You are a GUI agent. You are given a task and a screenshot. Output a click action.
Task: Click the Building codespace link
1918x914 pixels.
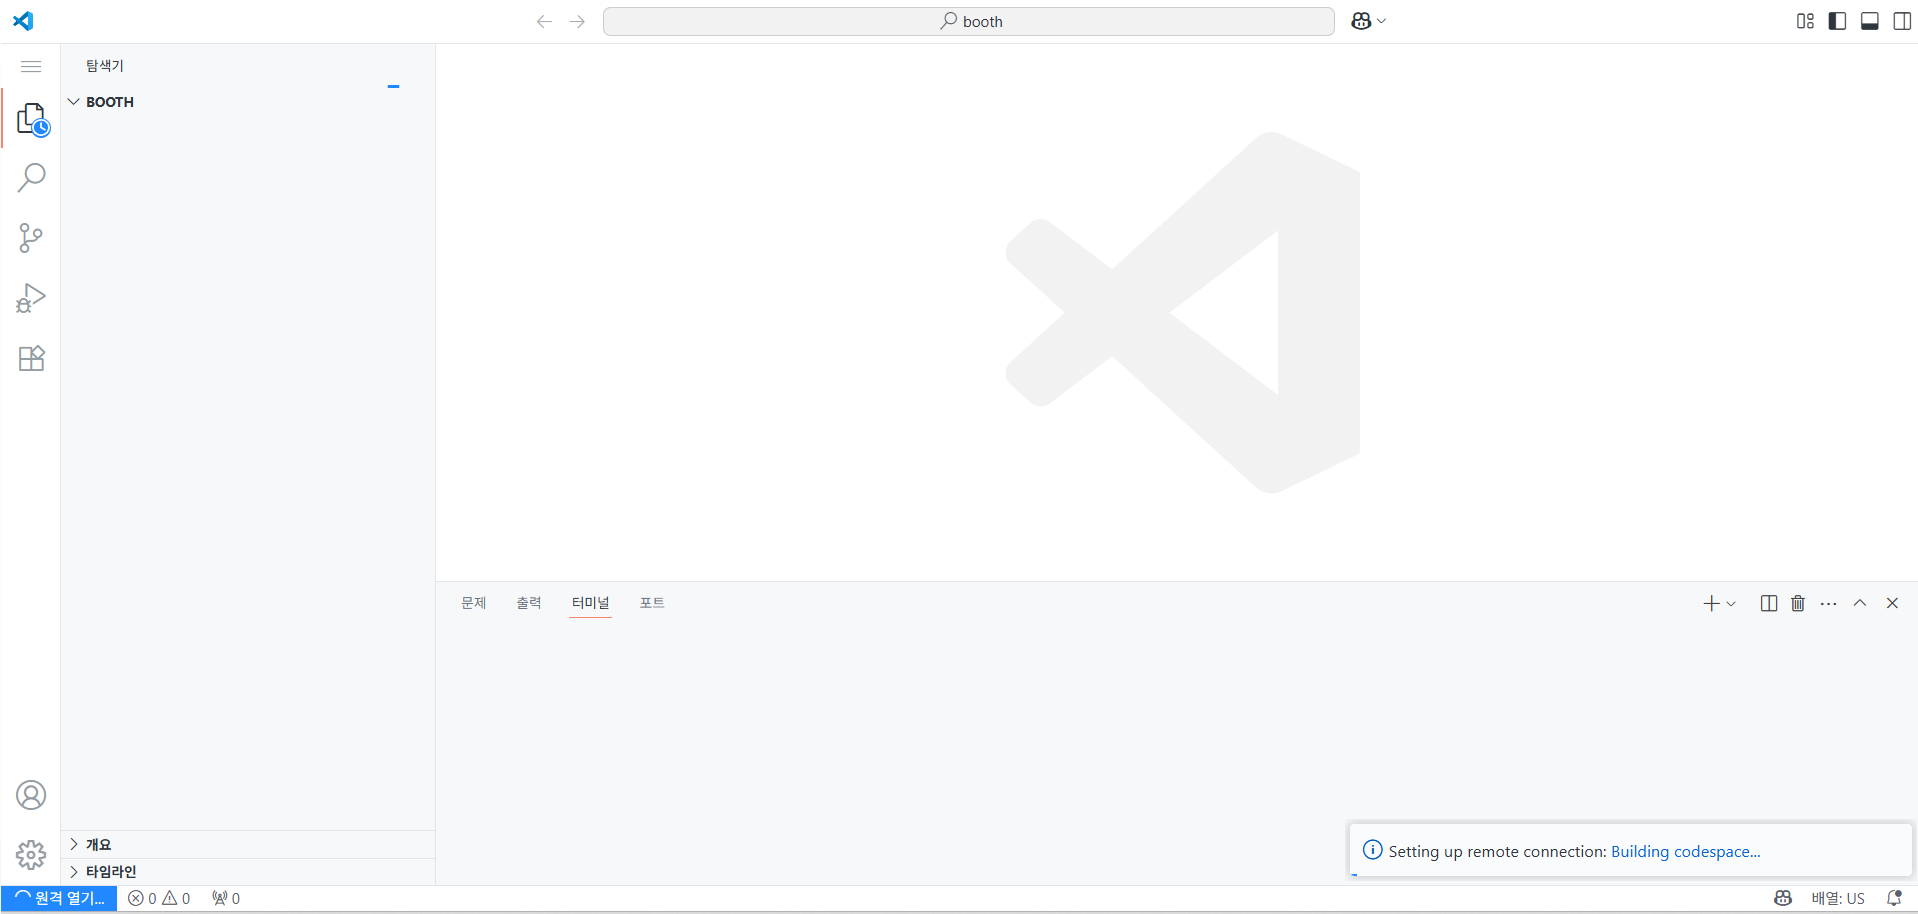click(x=1685, y=852)
